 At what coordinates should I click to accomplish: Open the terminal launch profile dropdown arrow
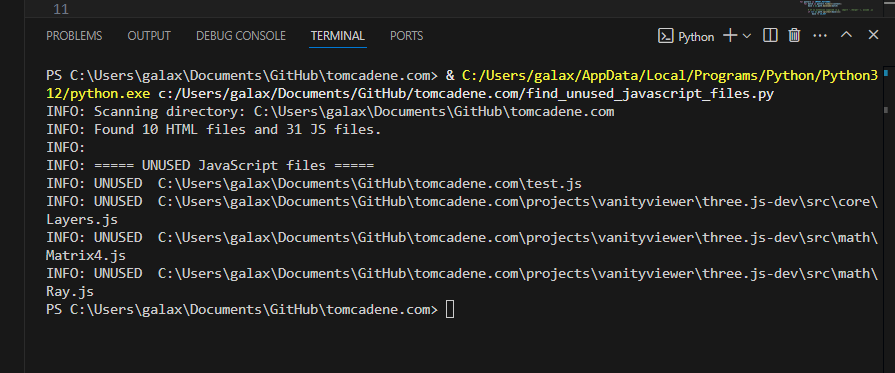coord(747,36)
